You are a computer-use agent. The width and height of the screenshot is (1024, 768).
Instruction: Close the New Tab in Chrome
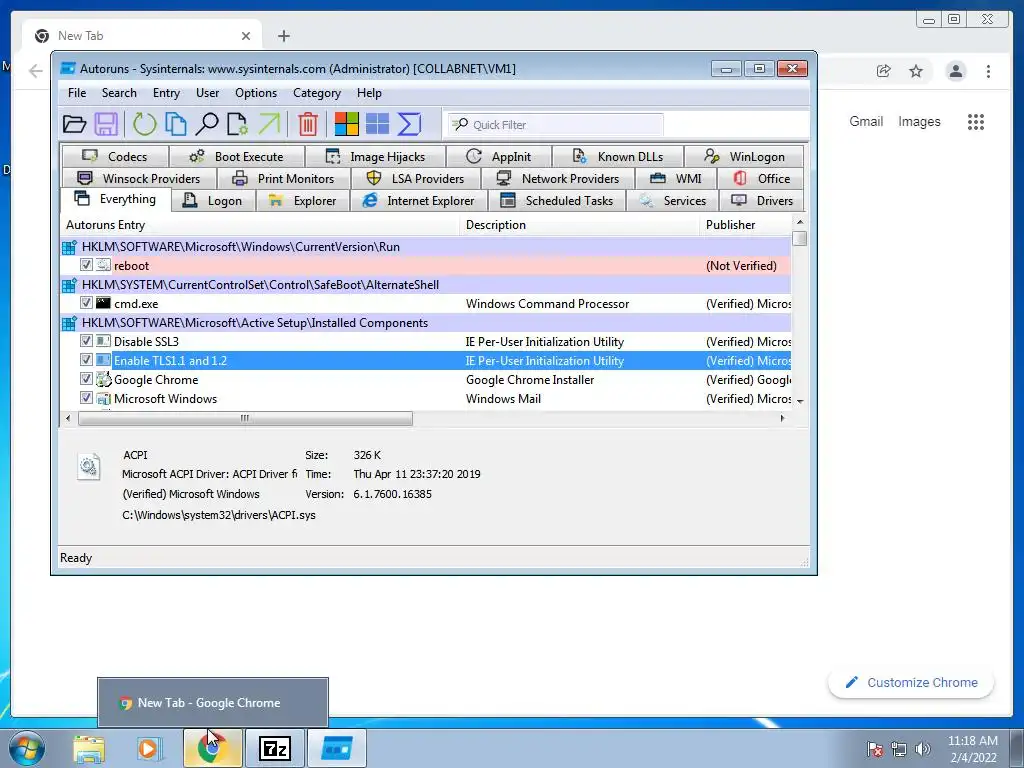[x=246, y=36]
